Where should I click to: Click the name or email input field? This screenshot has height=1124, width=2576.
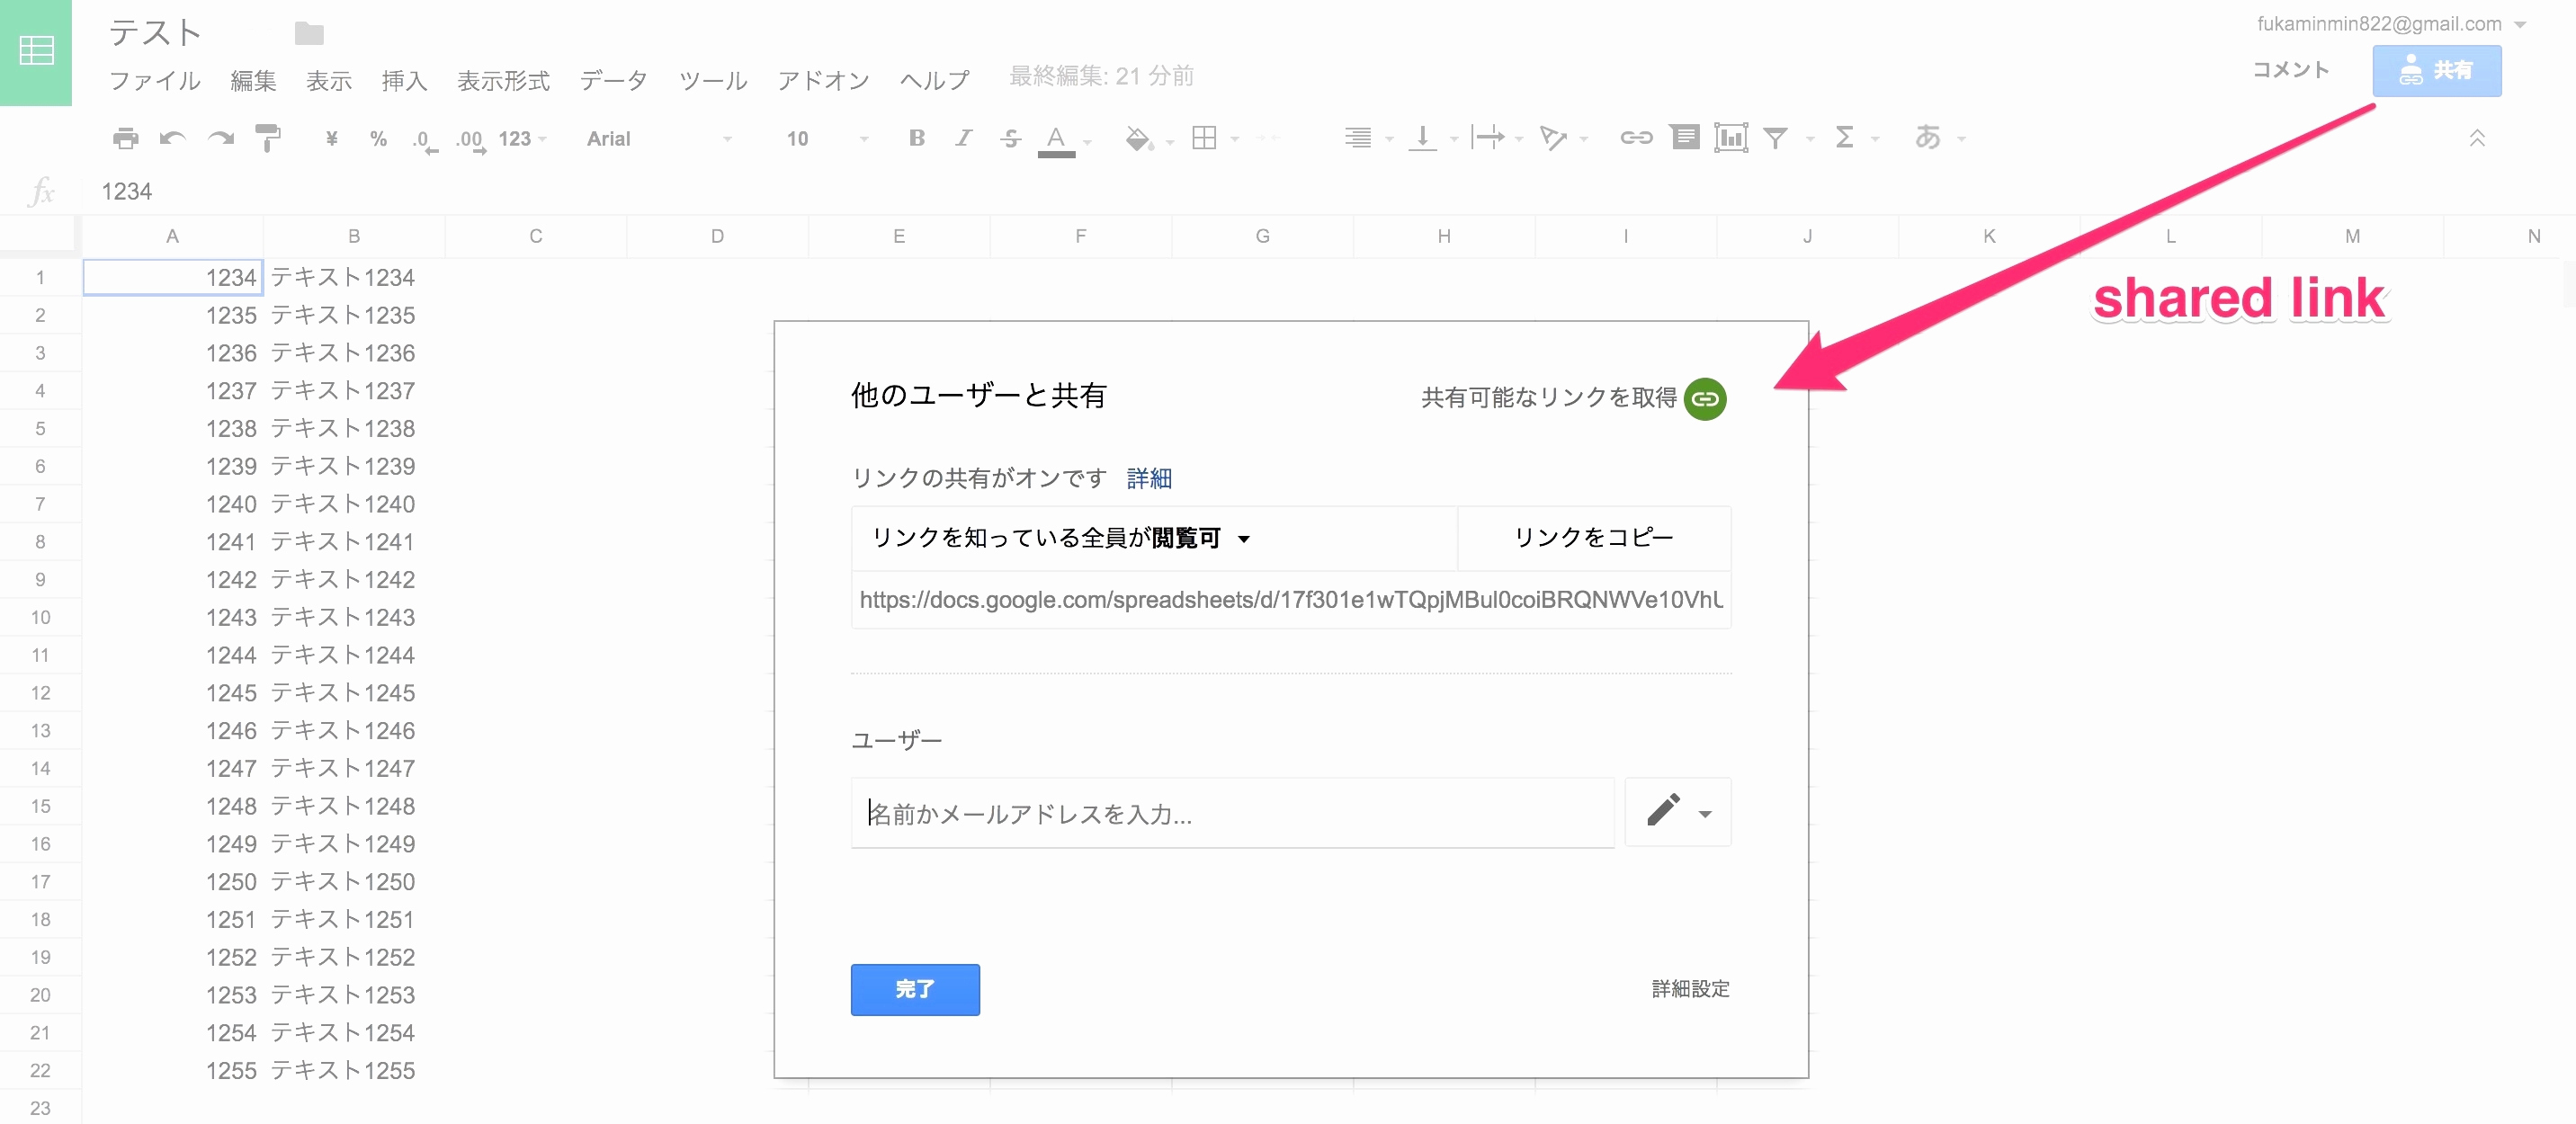coord(1231,813)
